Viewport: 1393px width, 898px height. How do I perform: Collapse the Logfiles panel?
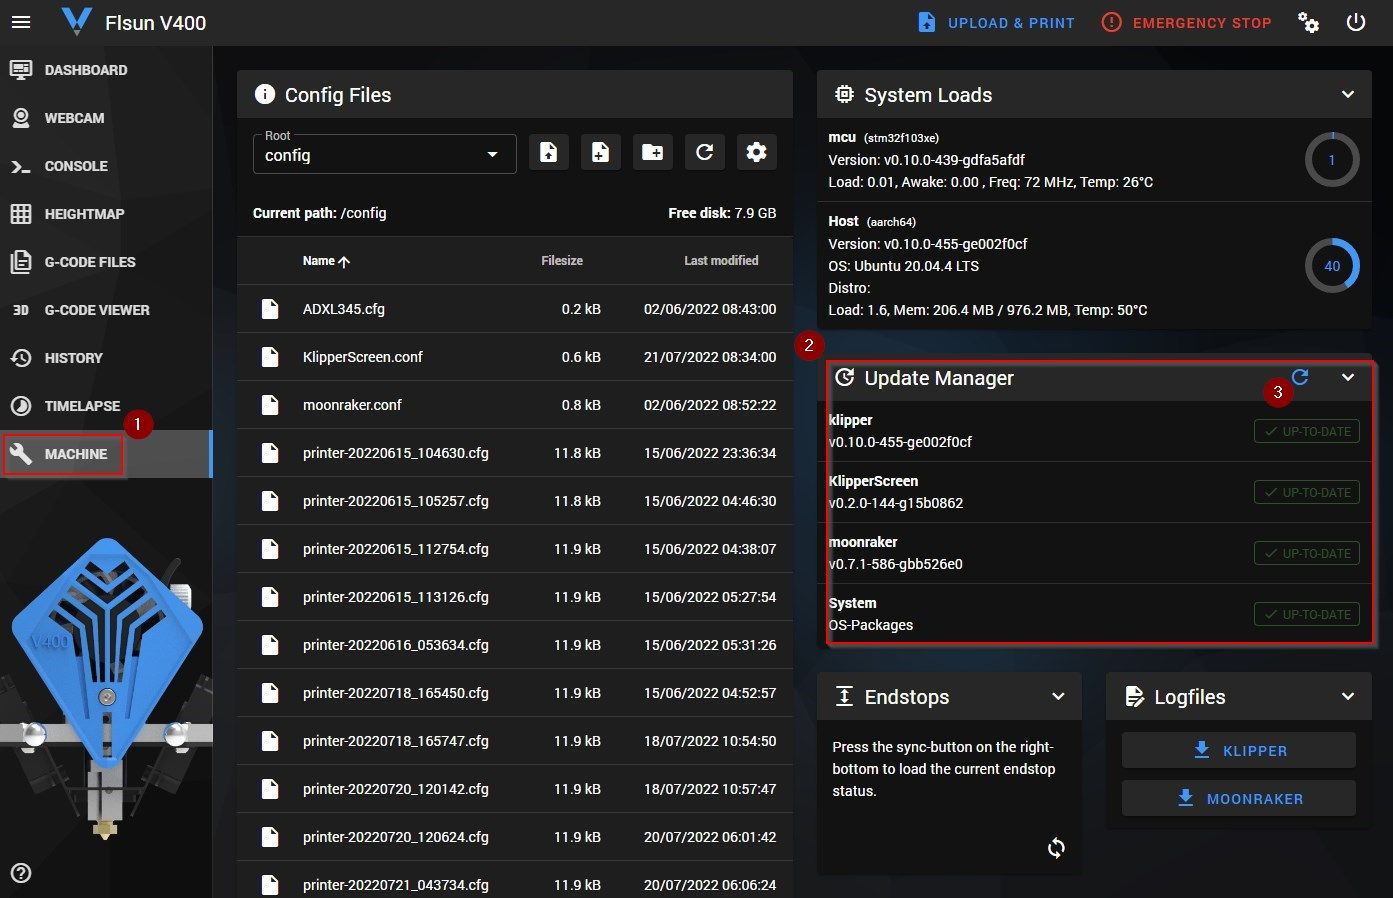click(x=1348, y=697)
